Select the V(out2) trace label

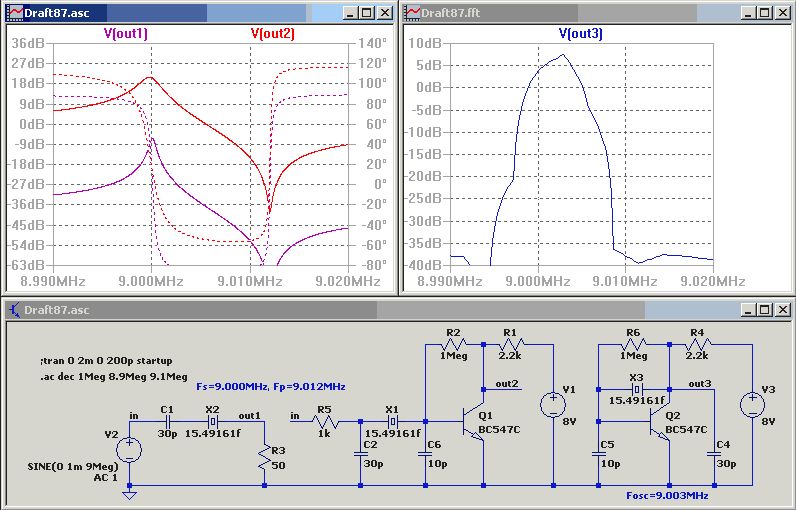click(x=273, y=34)
